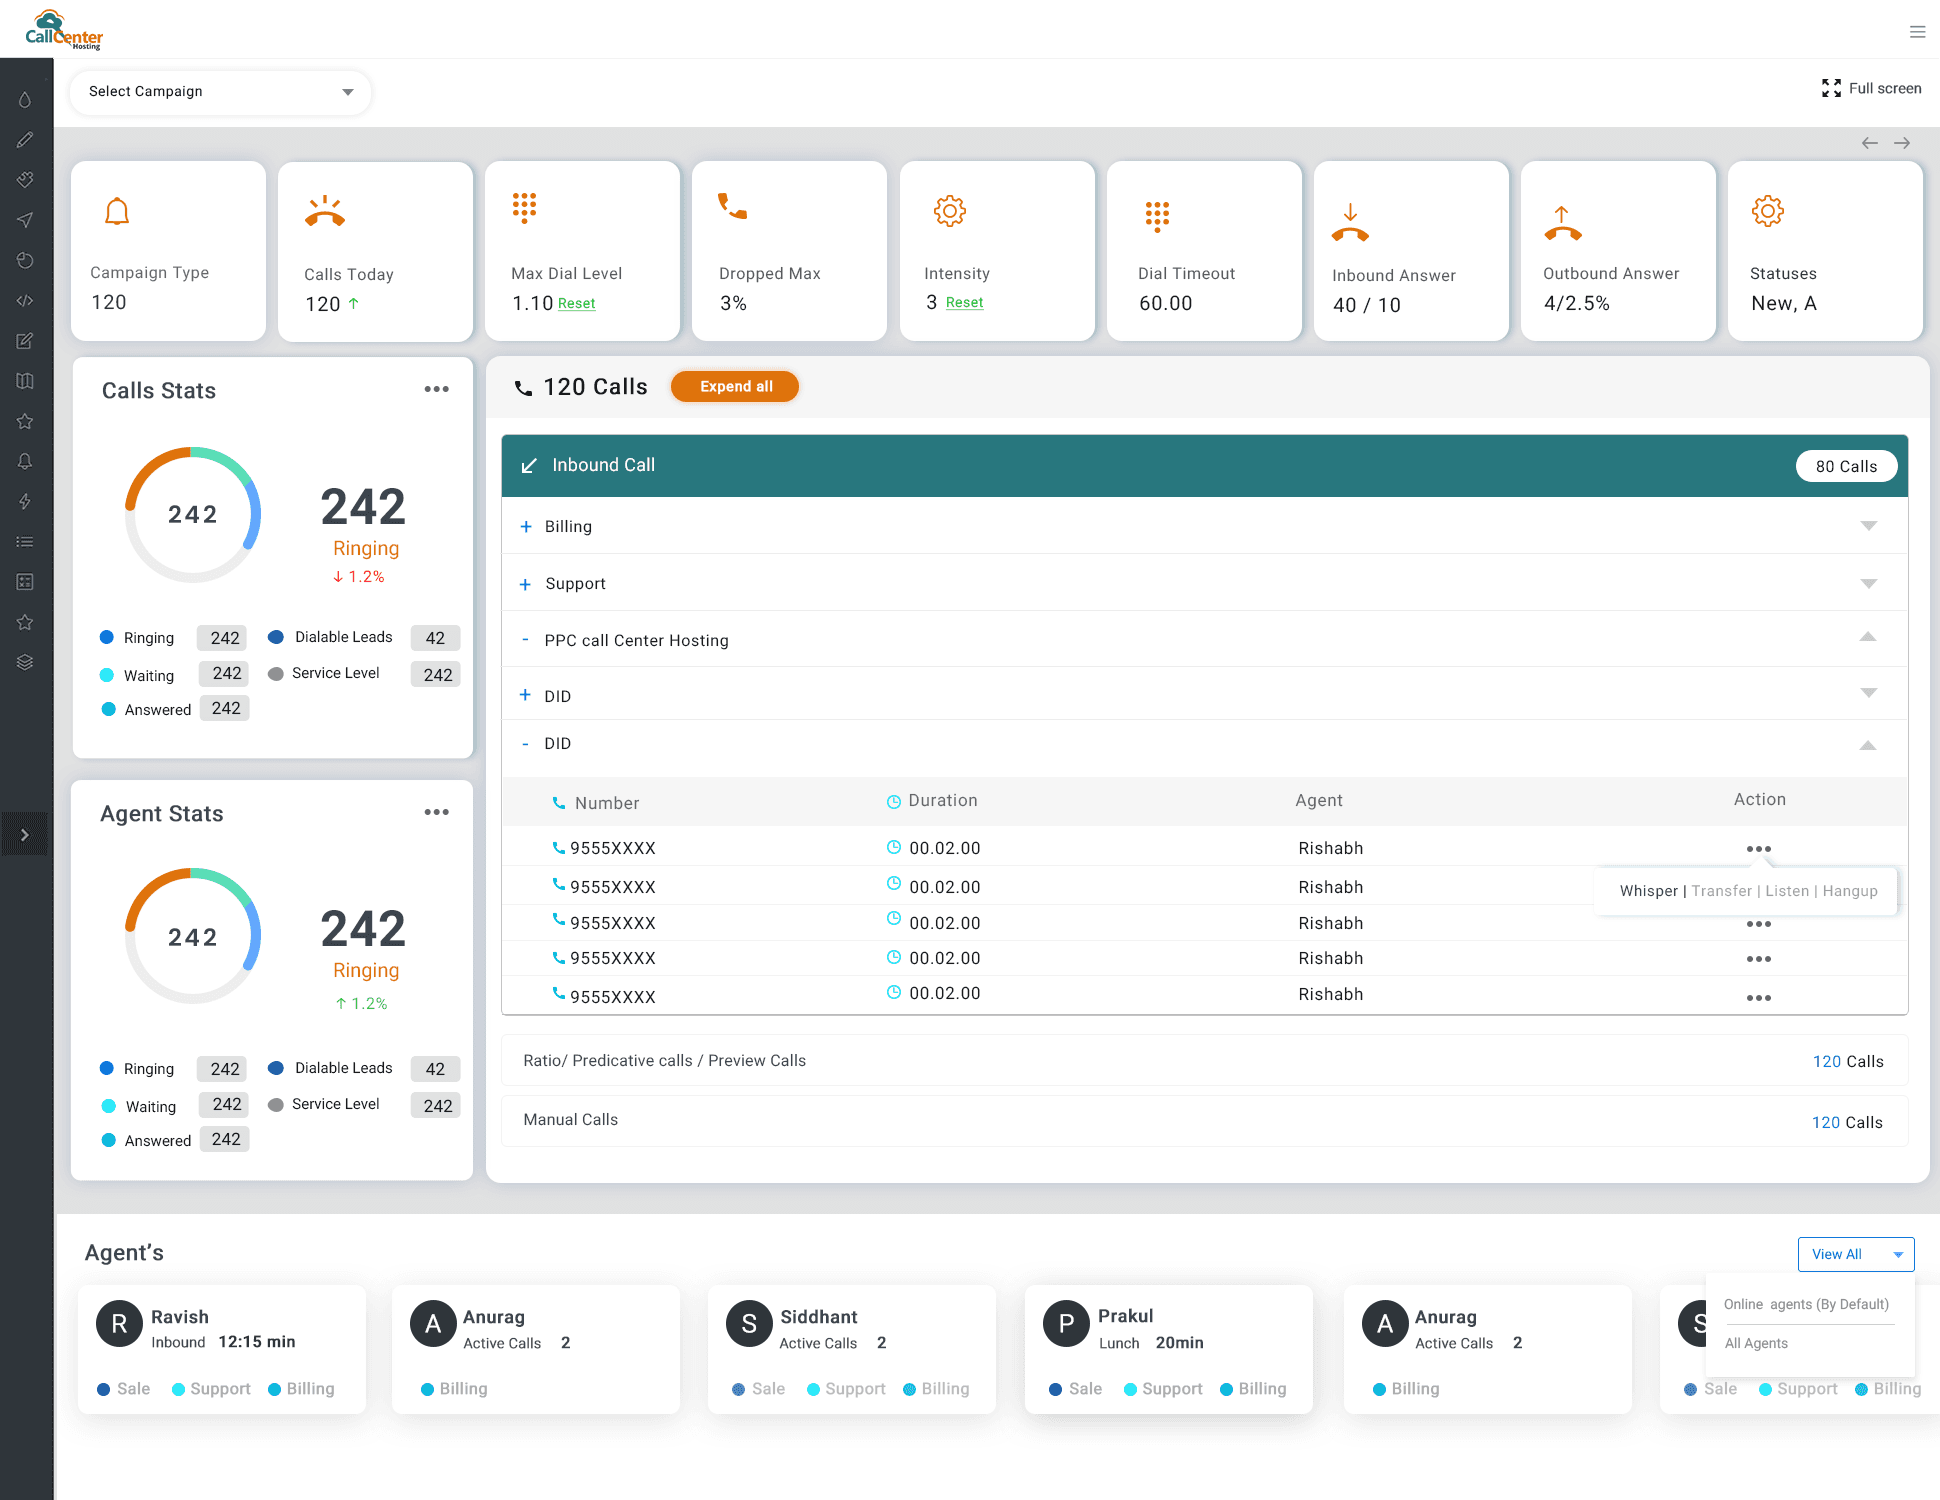Open the code editor icon in sidebar
The image size is (1940, 1500).
pyautogui.click(x=25, y=300)
